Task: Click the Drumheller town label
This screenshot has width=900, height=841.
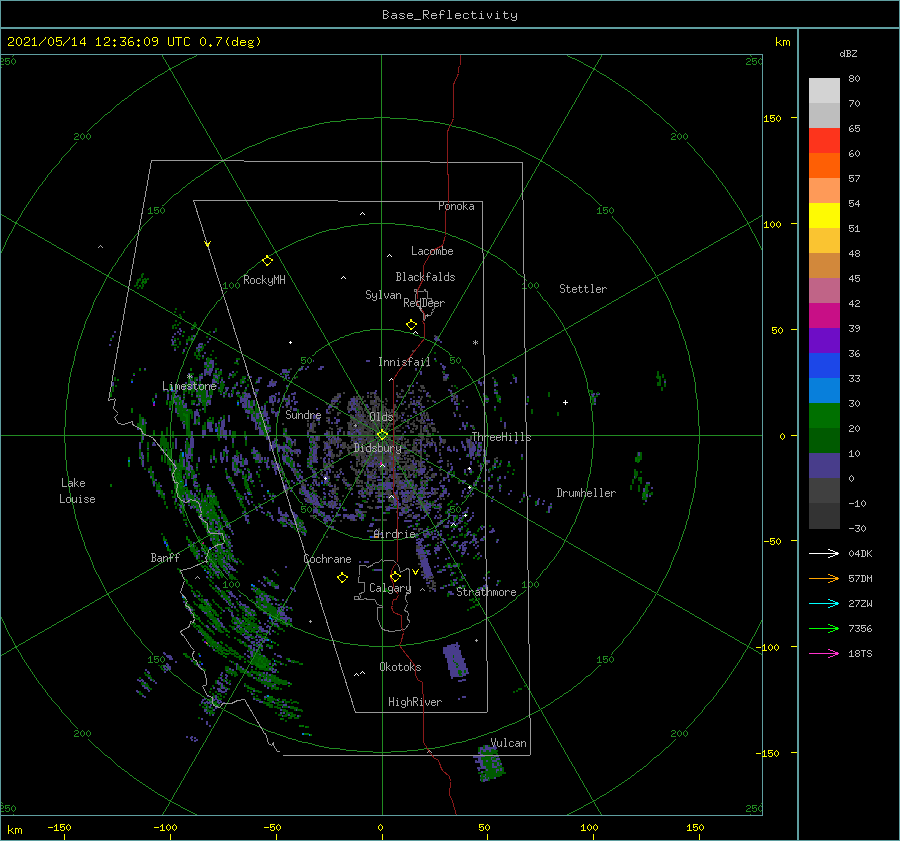Action: 586,493
